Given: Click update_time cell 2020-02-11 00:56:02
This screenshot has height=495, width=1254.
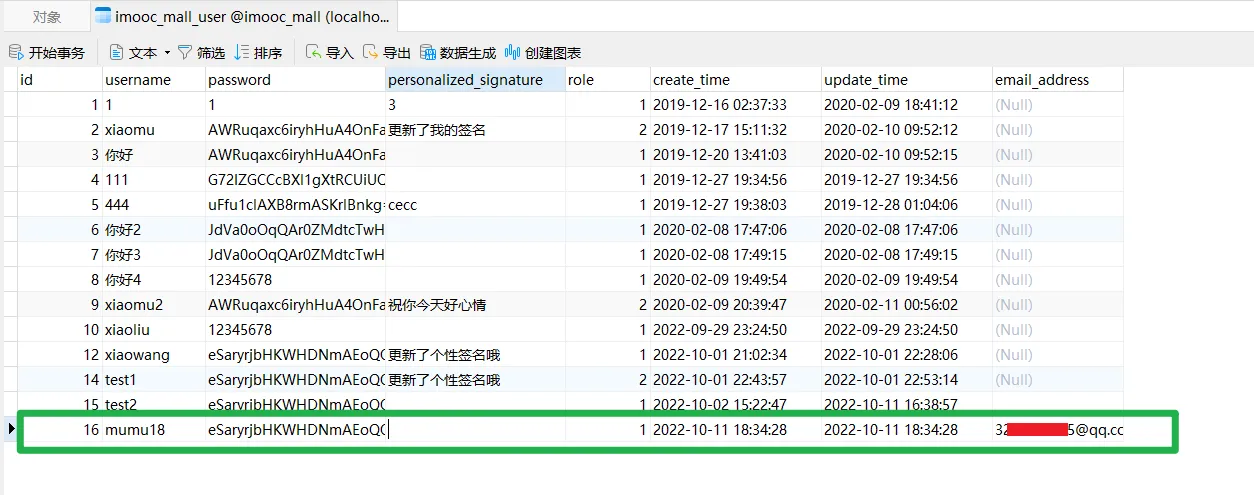Looking at the screenshot, I should tap(906, 305).
